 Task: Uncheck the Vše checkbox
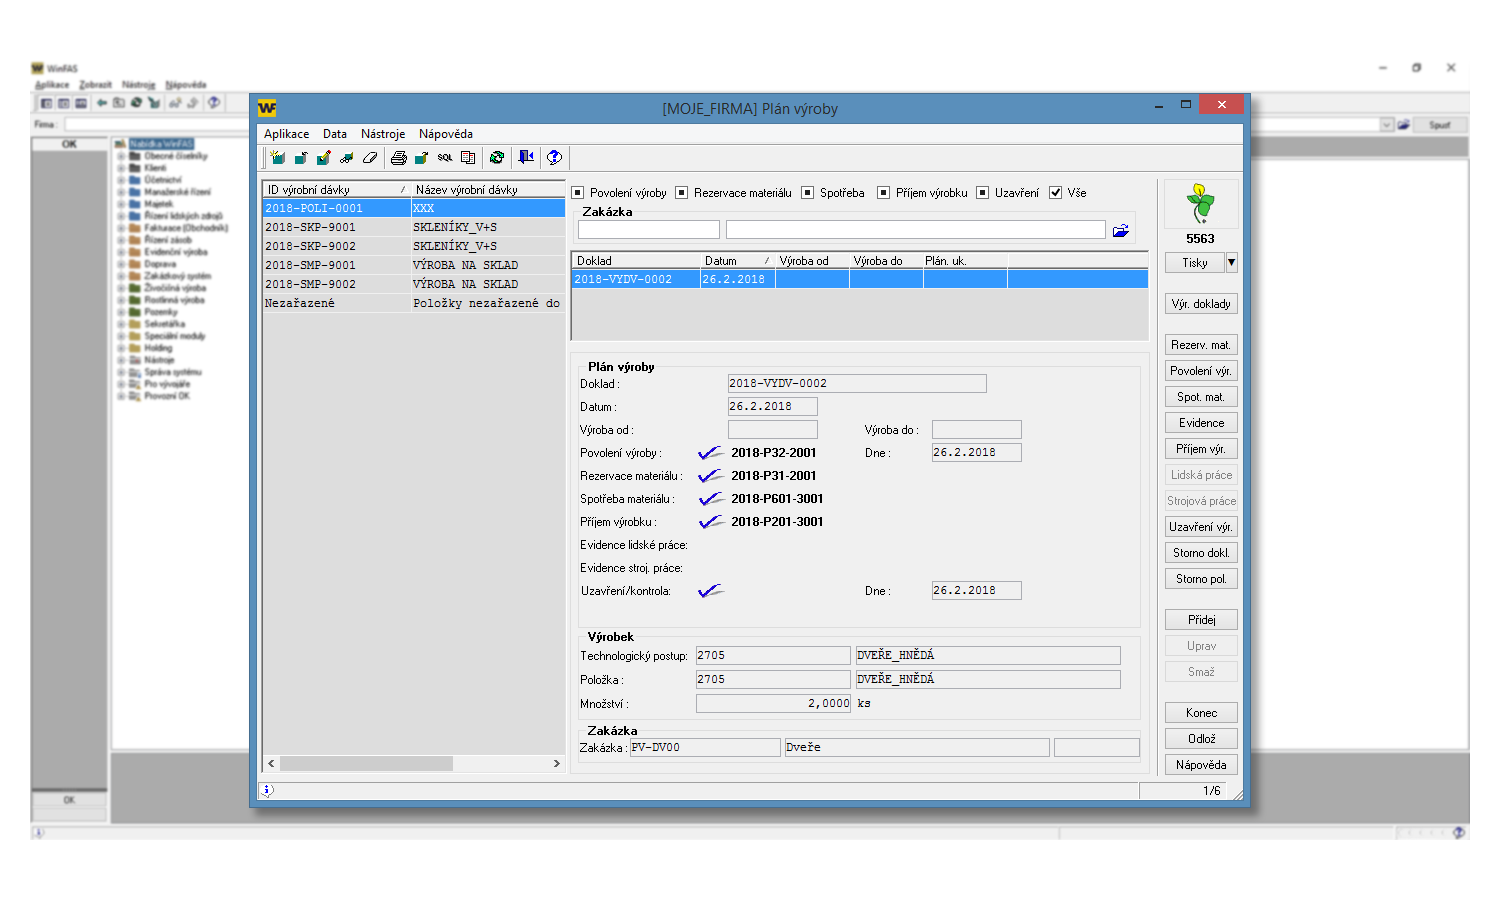1055,193
